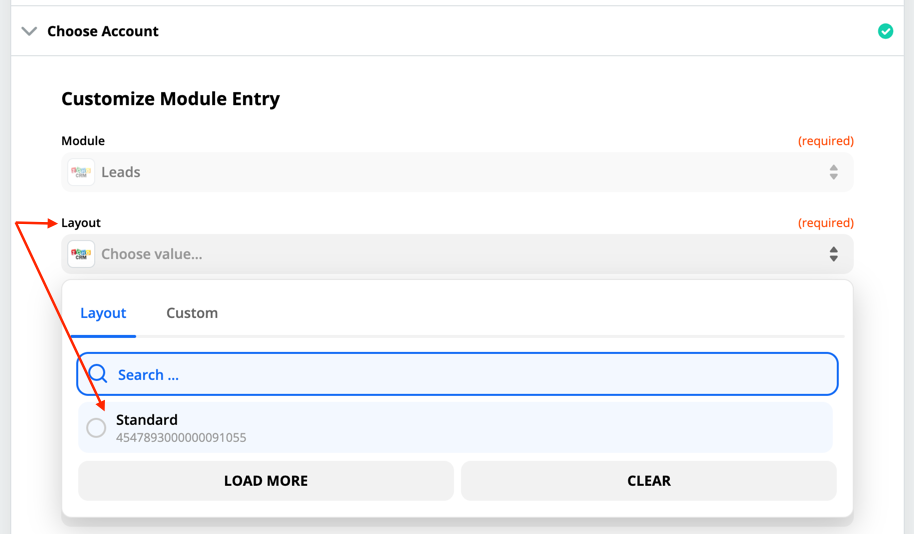The image size is (914, 534).
Task: Click the magnifier icon in search box
Action: click(98, 374)
